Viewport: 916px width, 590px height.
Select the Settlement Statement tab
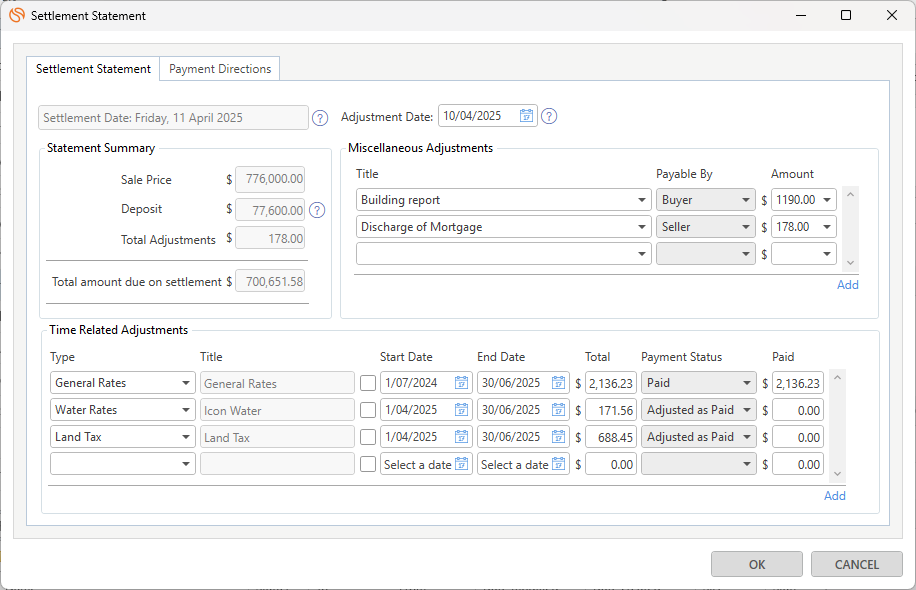click(93, 69)
